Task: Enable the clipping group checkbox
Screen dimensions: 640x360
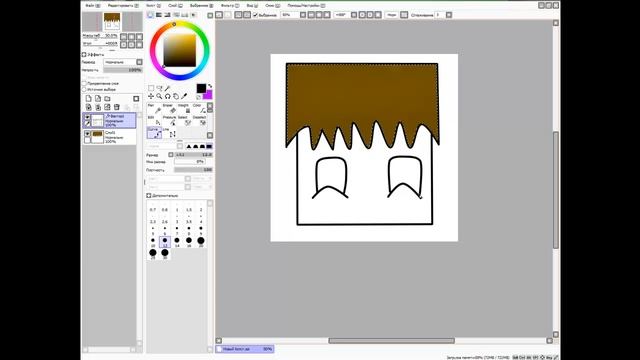Action: tap(84, 83)
